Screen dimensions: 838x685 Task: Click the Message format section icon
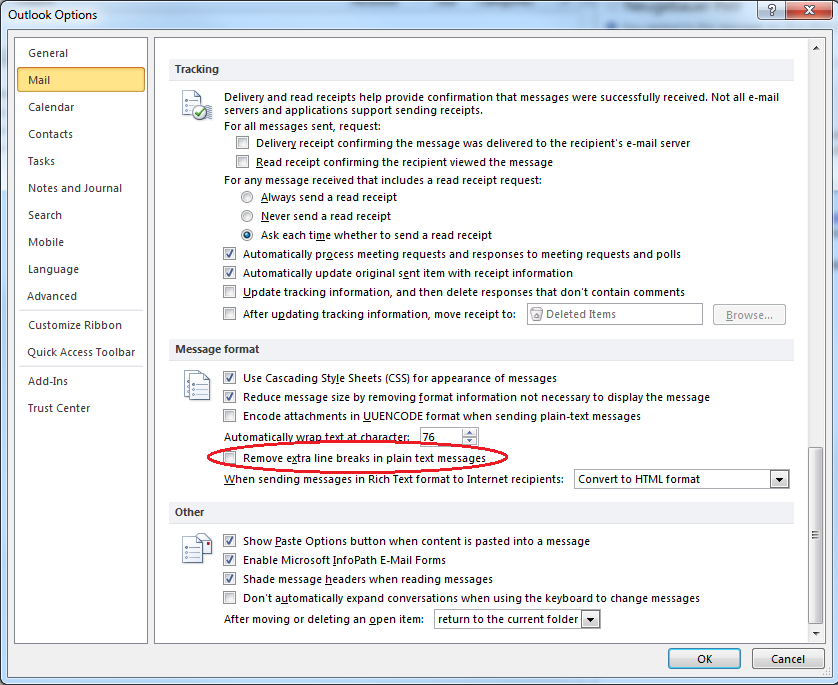tap(195, 386)
